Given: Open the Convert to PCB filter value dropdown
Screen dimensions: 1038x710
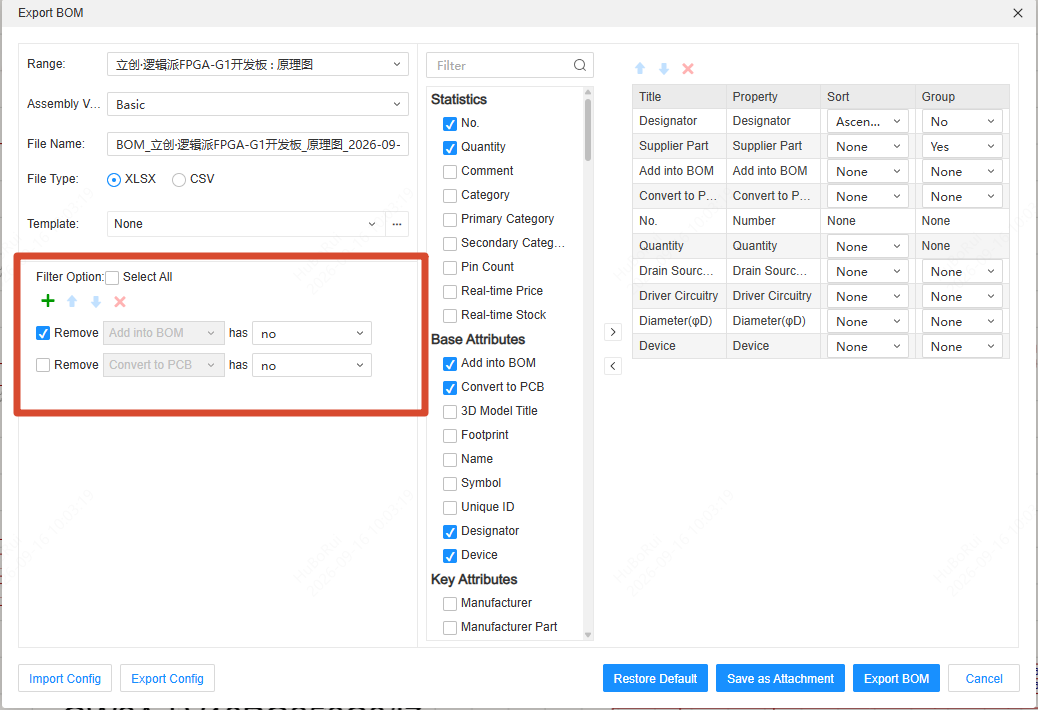Looking at the screenshot, I should point(312,365).
